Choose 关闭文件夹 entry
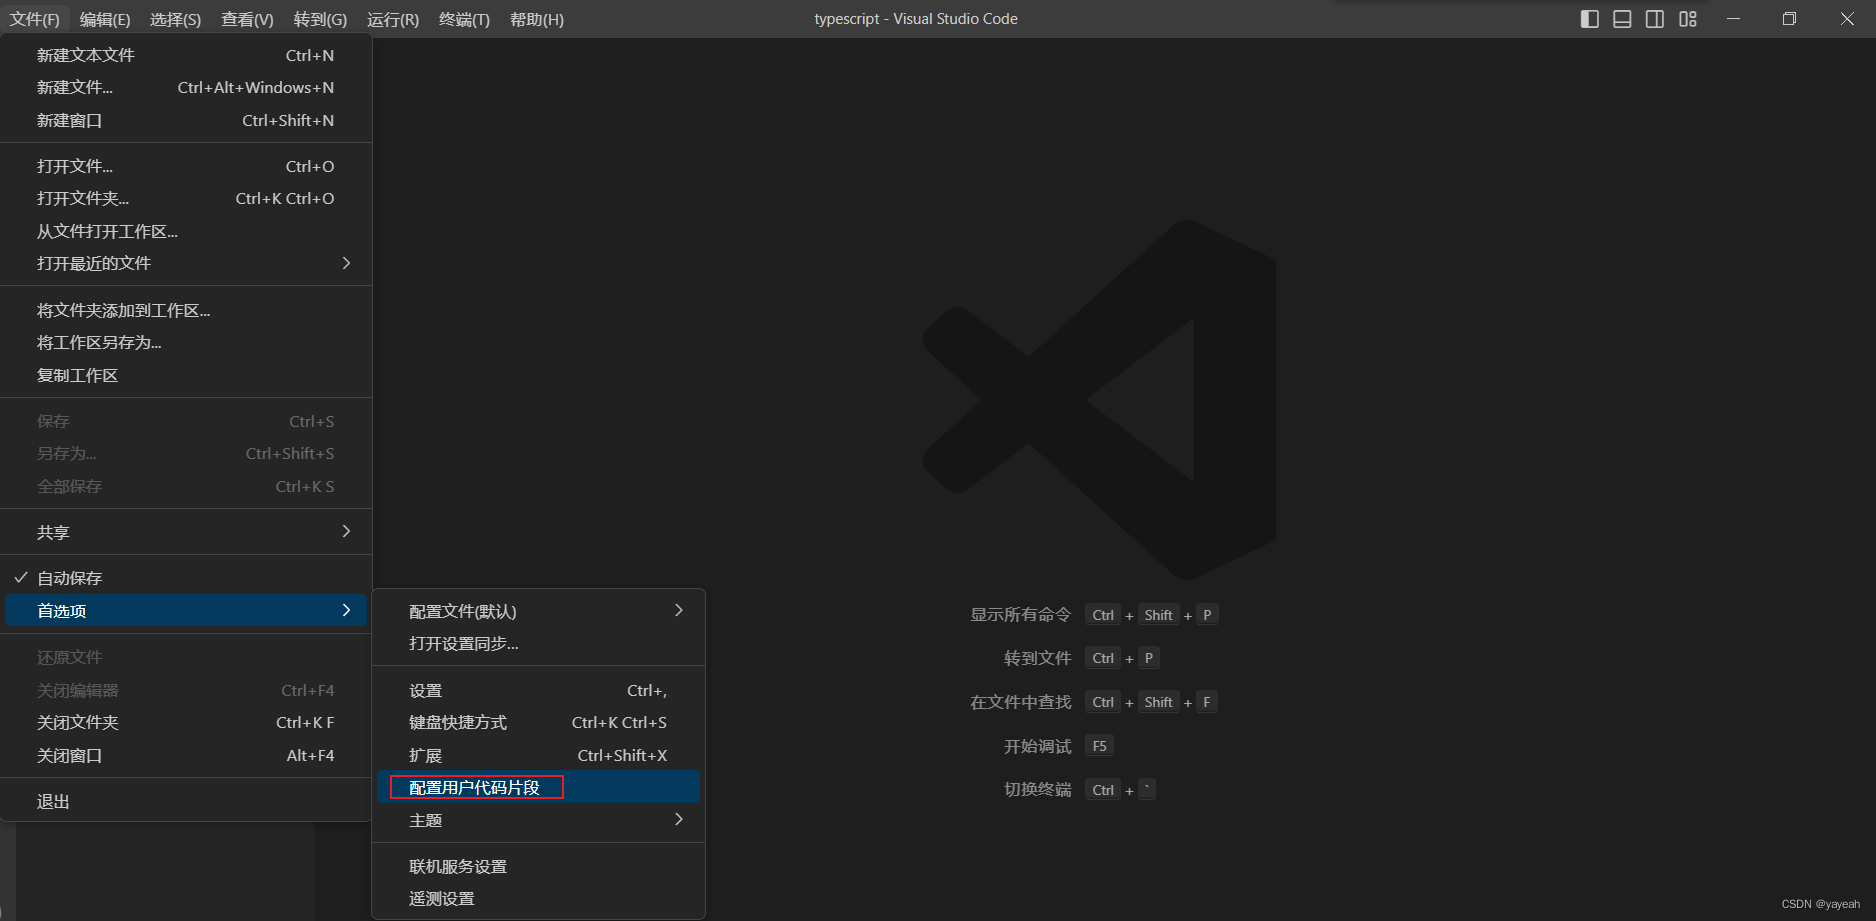 [x=186, y=722]
